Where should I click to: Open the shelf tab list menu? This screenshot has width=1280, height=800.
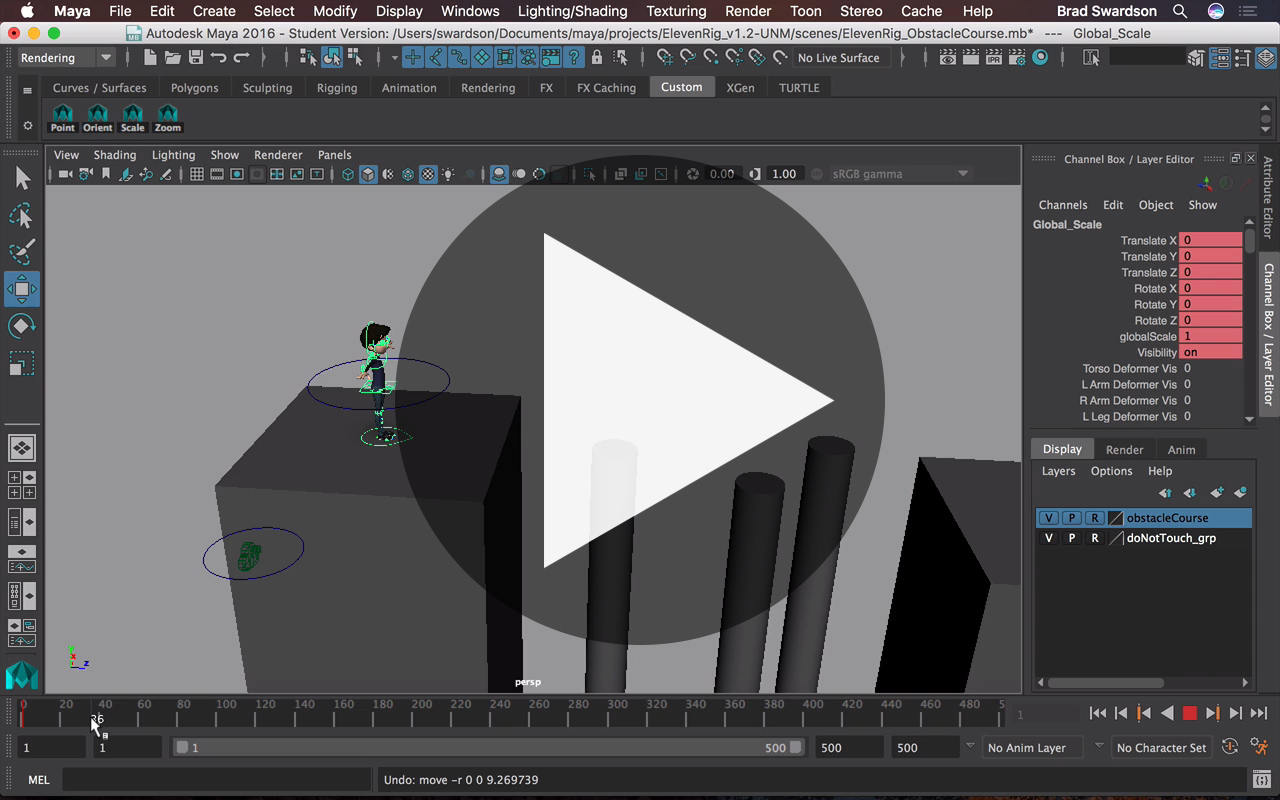click(27, 90)
